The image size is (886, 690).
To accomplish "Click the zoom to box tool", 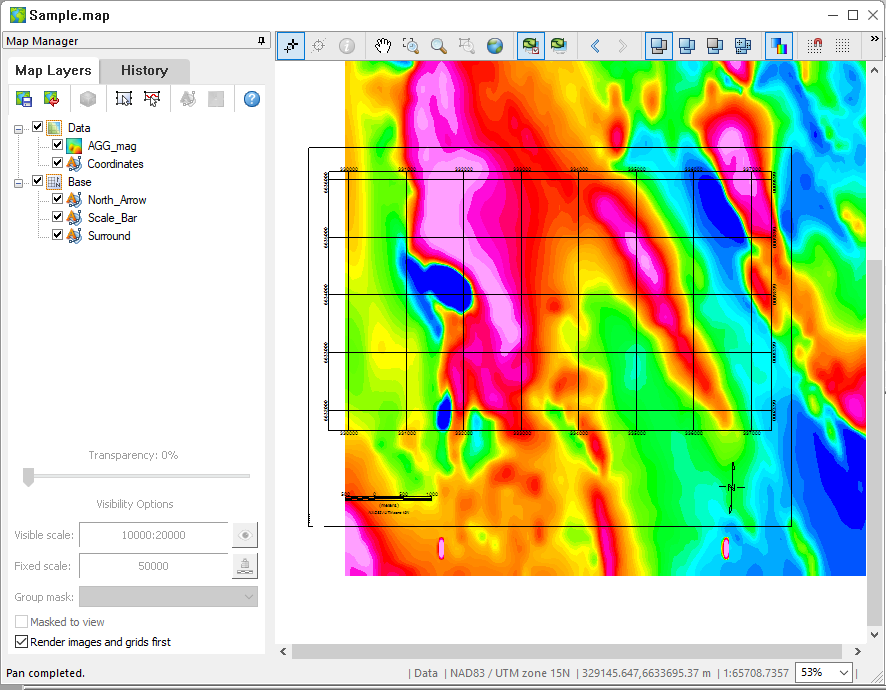I will (410, 45).
